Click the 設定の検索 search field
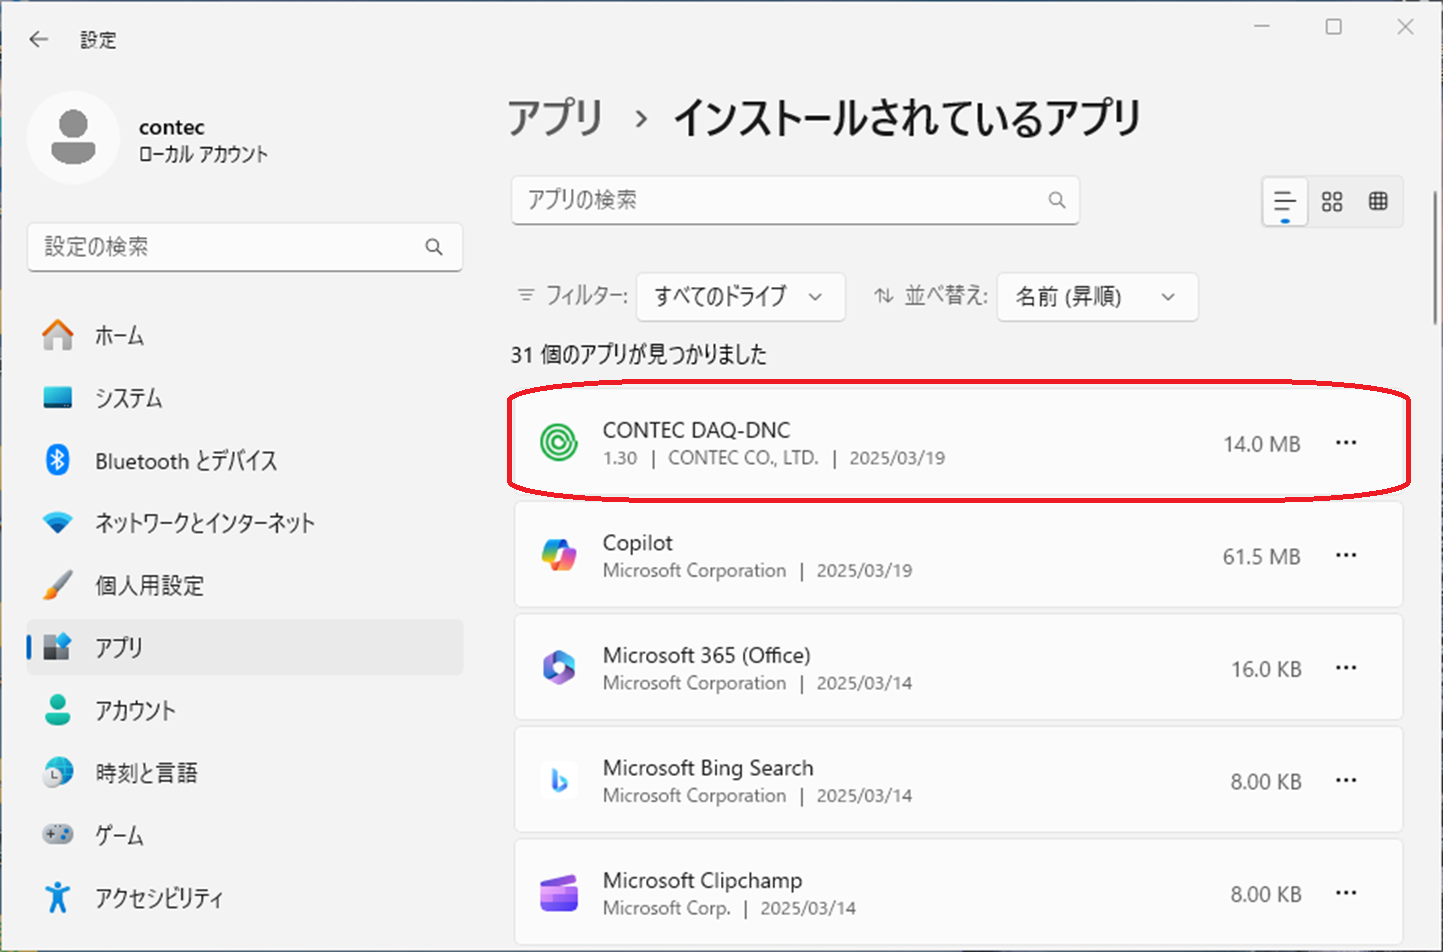The image size is (1443, 952). pyautogui.click(x=245, y=247)
